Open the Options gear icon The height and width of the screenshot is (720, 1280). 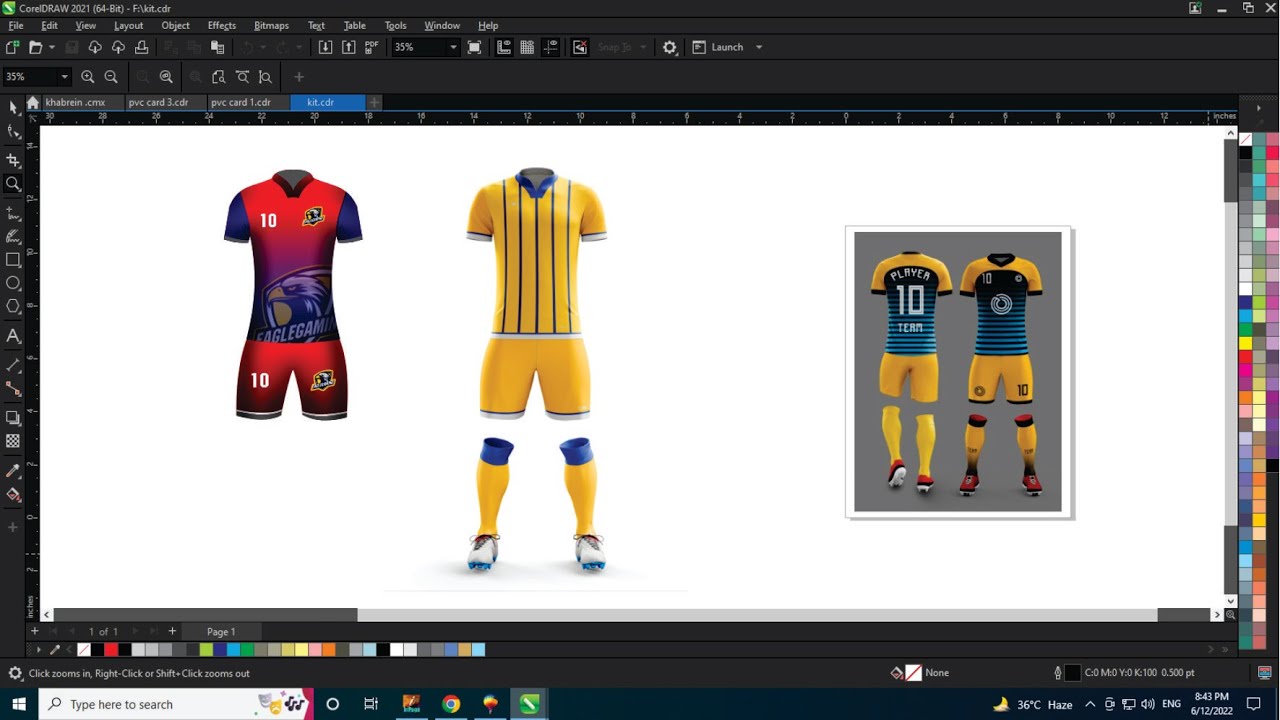pyautogui.click(x=670, y=47)
